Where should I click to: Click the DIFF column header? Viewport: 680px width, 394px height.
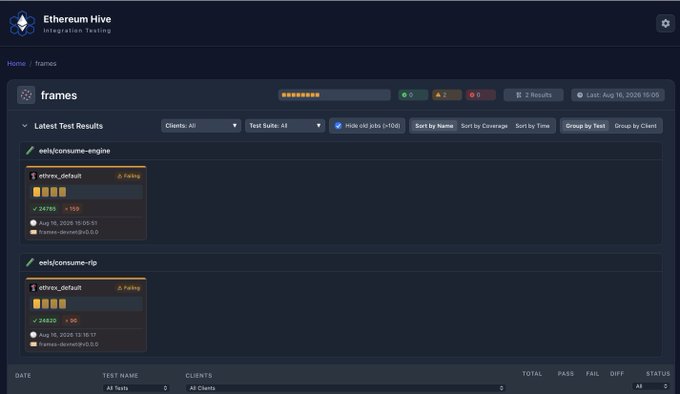click(617, 374)
